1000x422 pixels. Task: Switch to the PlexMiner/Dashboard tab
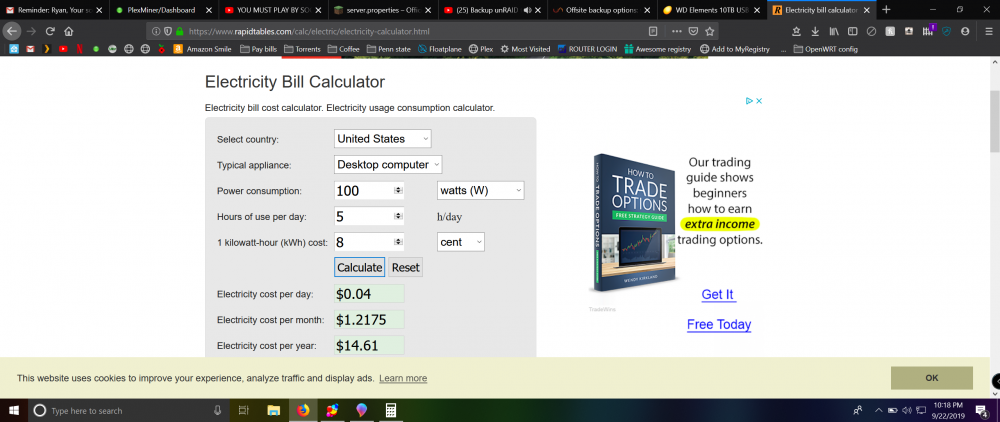click(x=162, y=10)
